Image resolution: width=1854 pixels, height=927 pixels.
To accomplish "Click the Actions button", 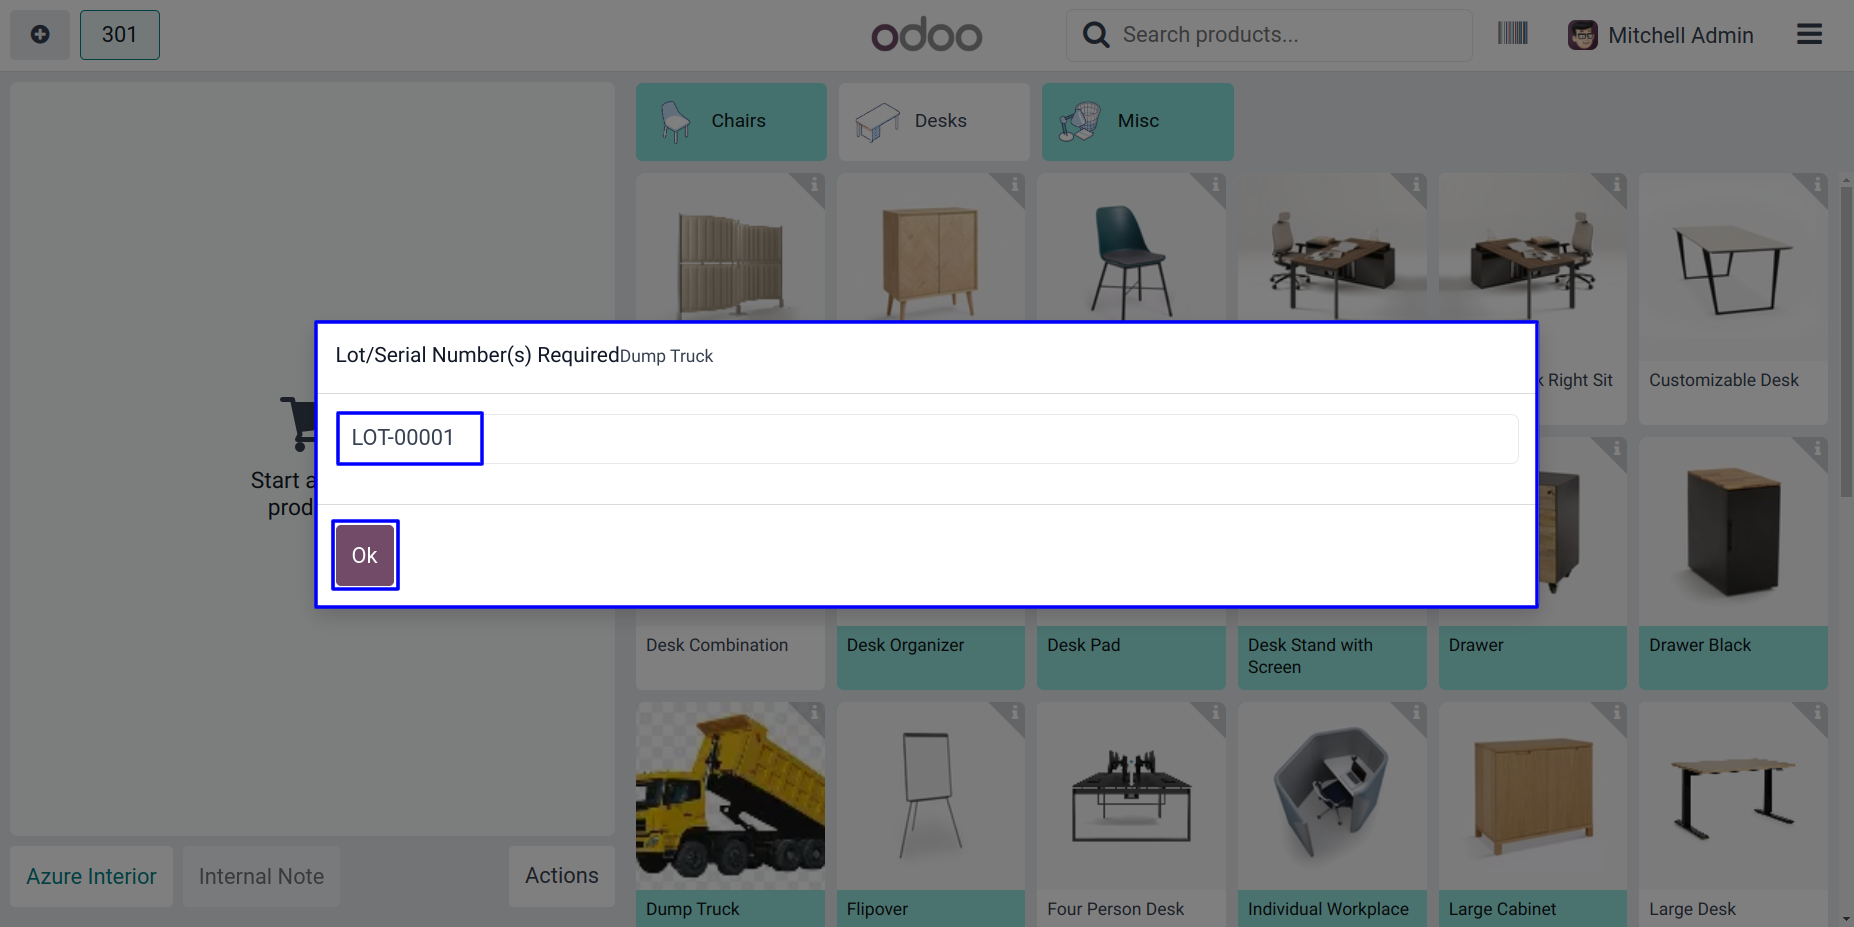I will [x=561, y=876].
